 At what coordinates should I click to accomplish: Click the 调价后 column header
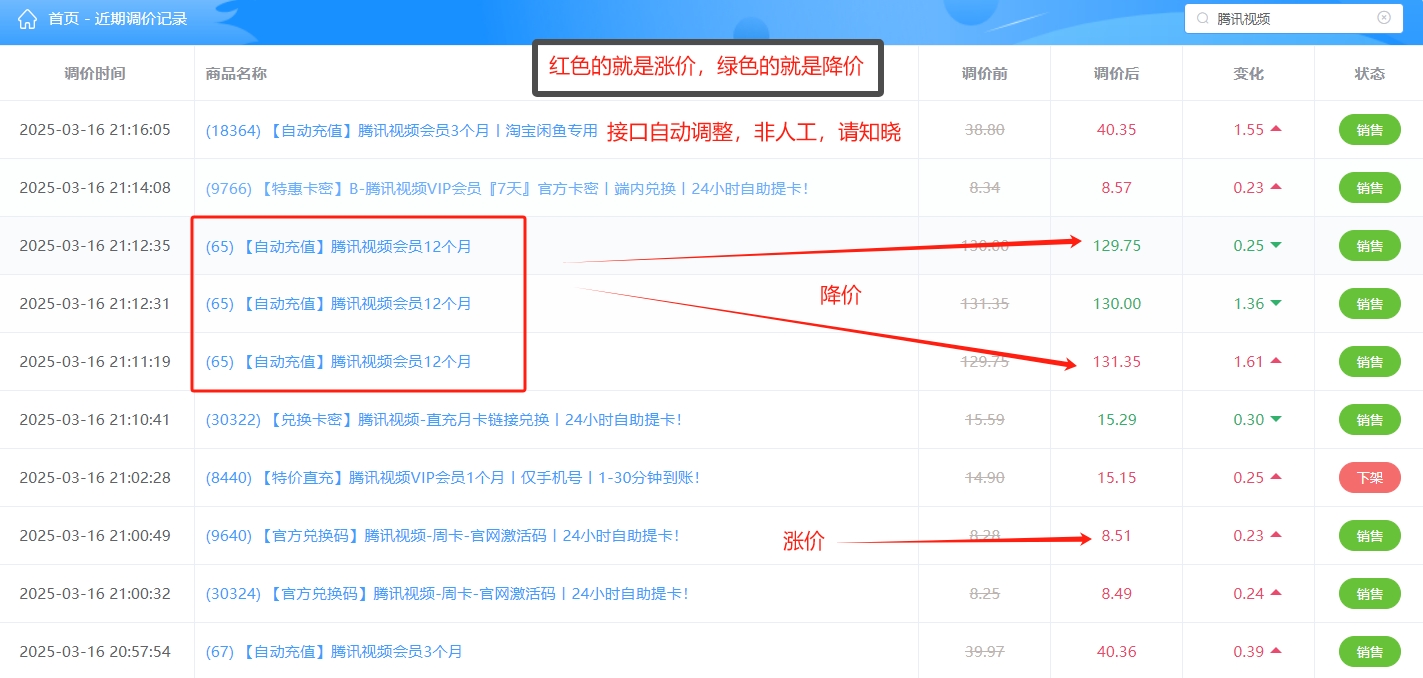coord(1116,74)
